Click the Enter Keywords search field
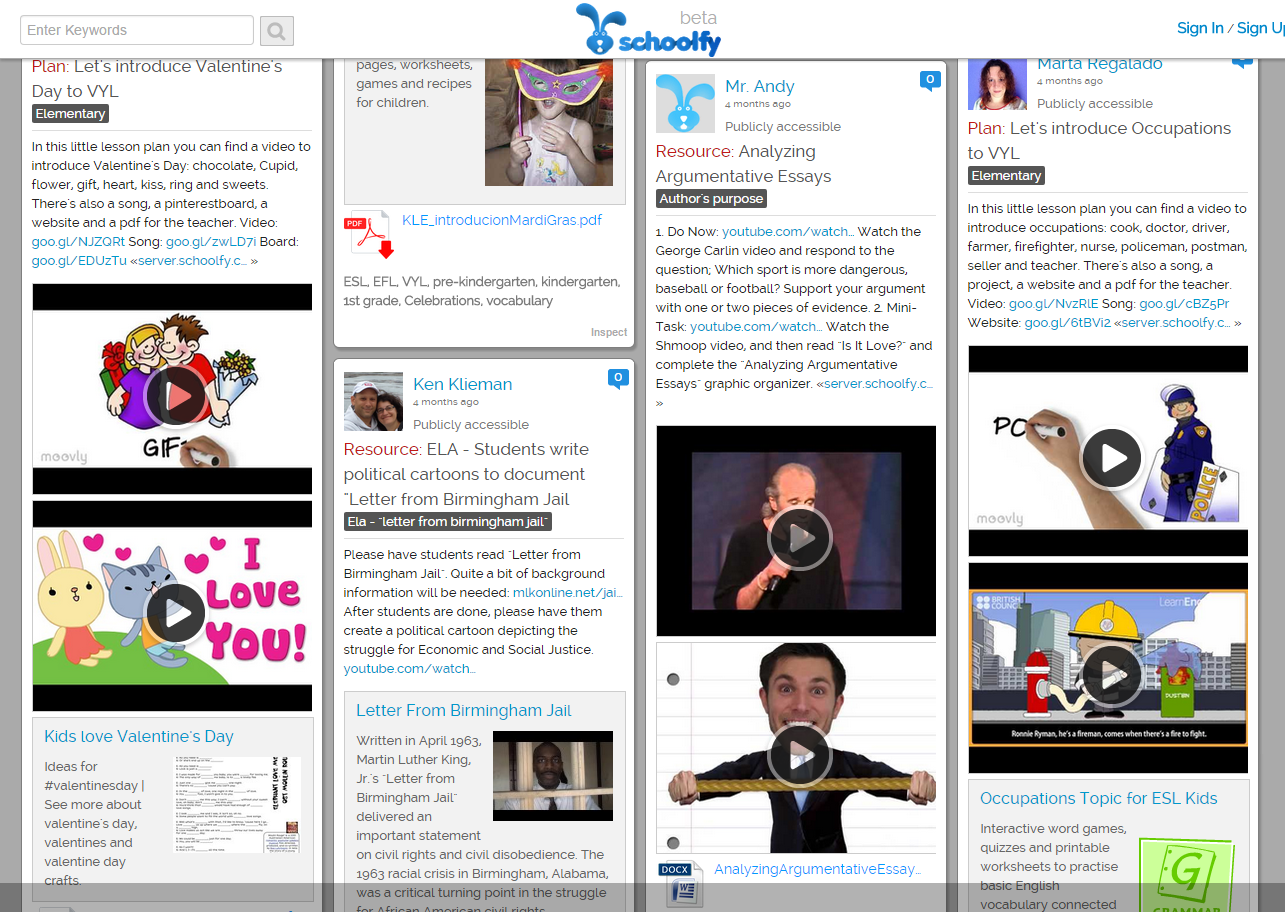 (137, 30)
